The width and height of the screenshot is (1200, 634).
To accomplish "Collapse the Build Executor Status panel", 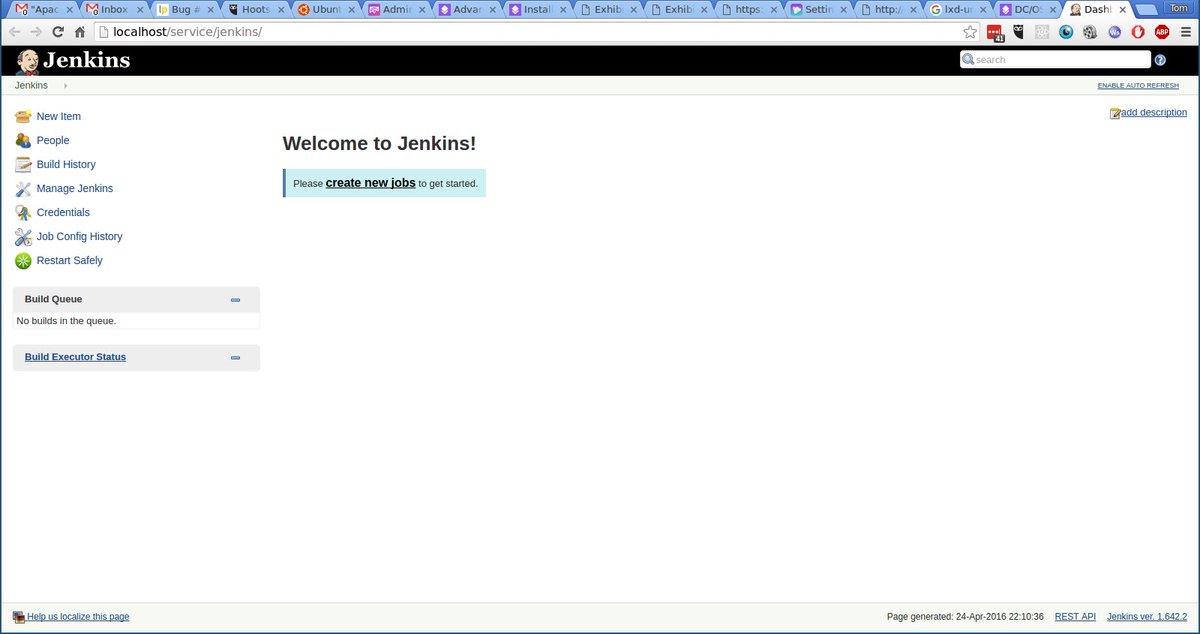I will pos(235,358).
